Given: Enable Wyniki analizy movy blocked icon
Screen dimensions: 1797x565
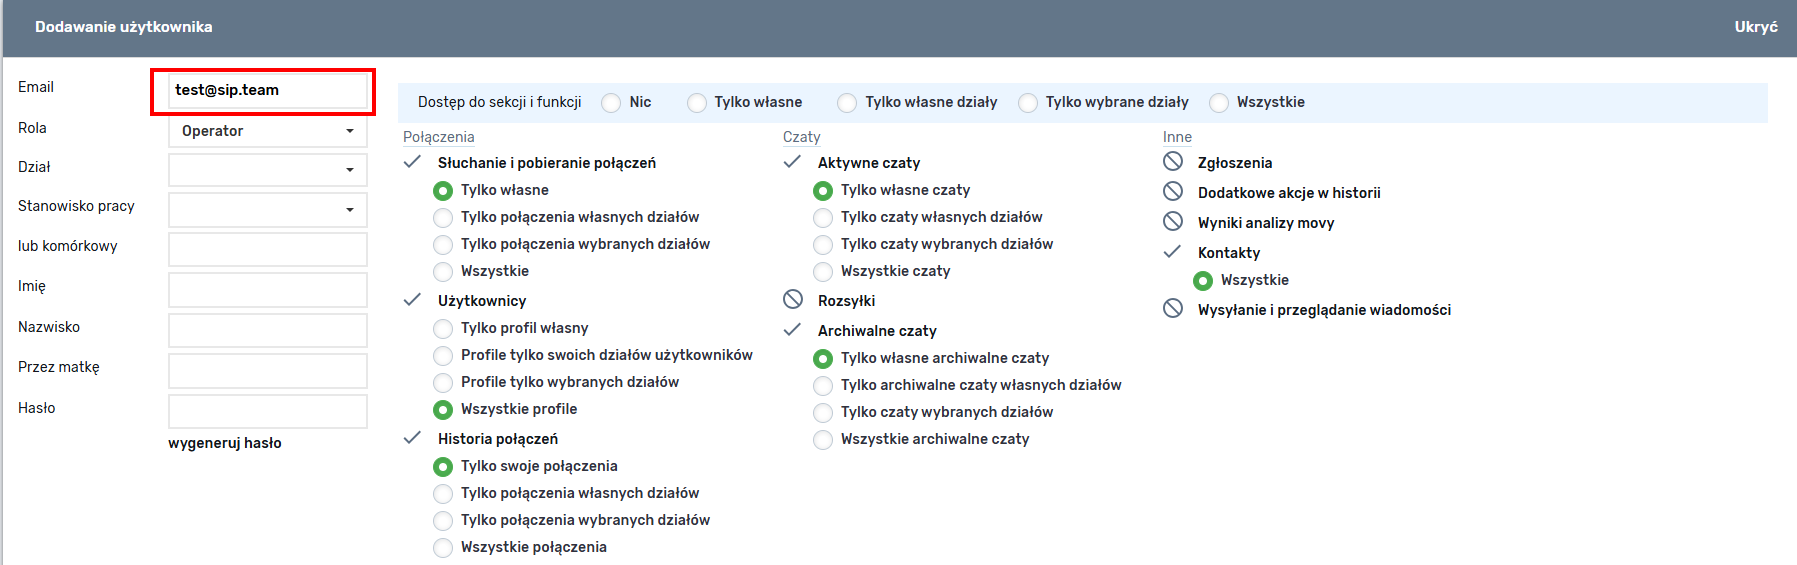Looking at the screenshot, I should coord(1173,222).
